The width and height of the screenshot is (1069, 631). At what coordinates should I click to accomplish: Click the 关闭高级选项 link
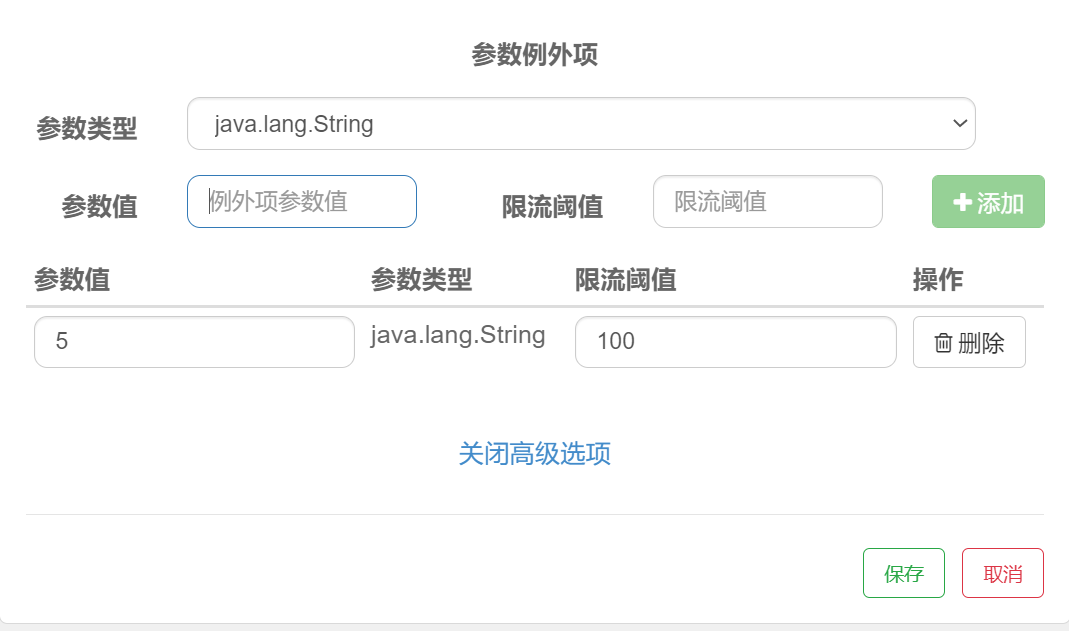534,454
